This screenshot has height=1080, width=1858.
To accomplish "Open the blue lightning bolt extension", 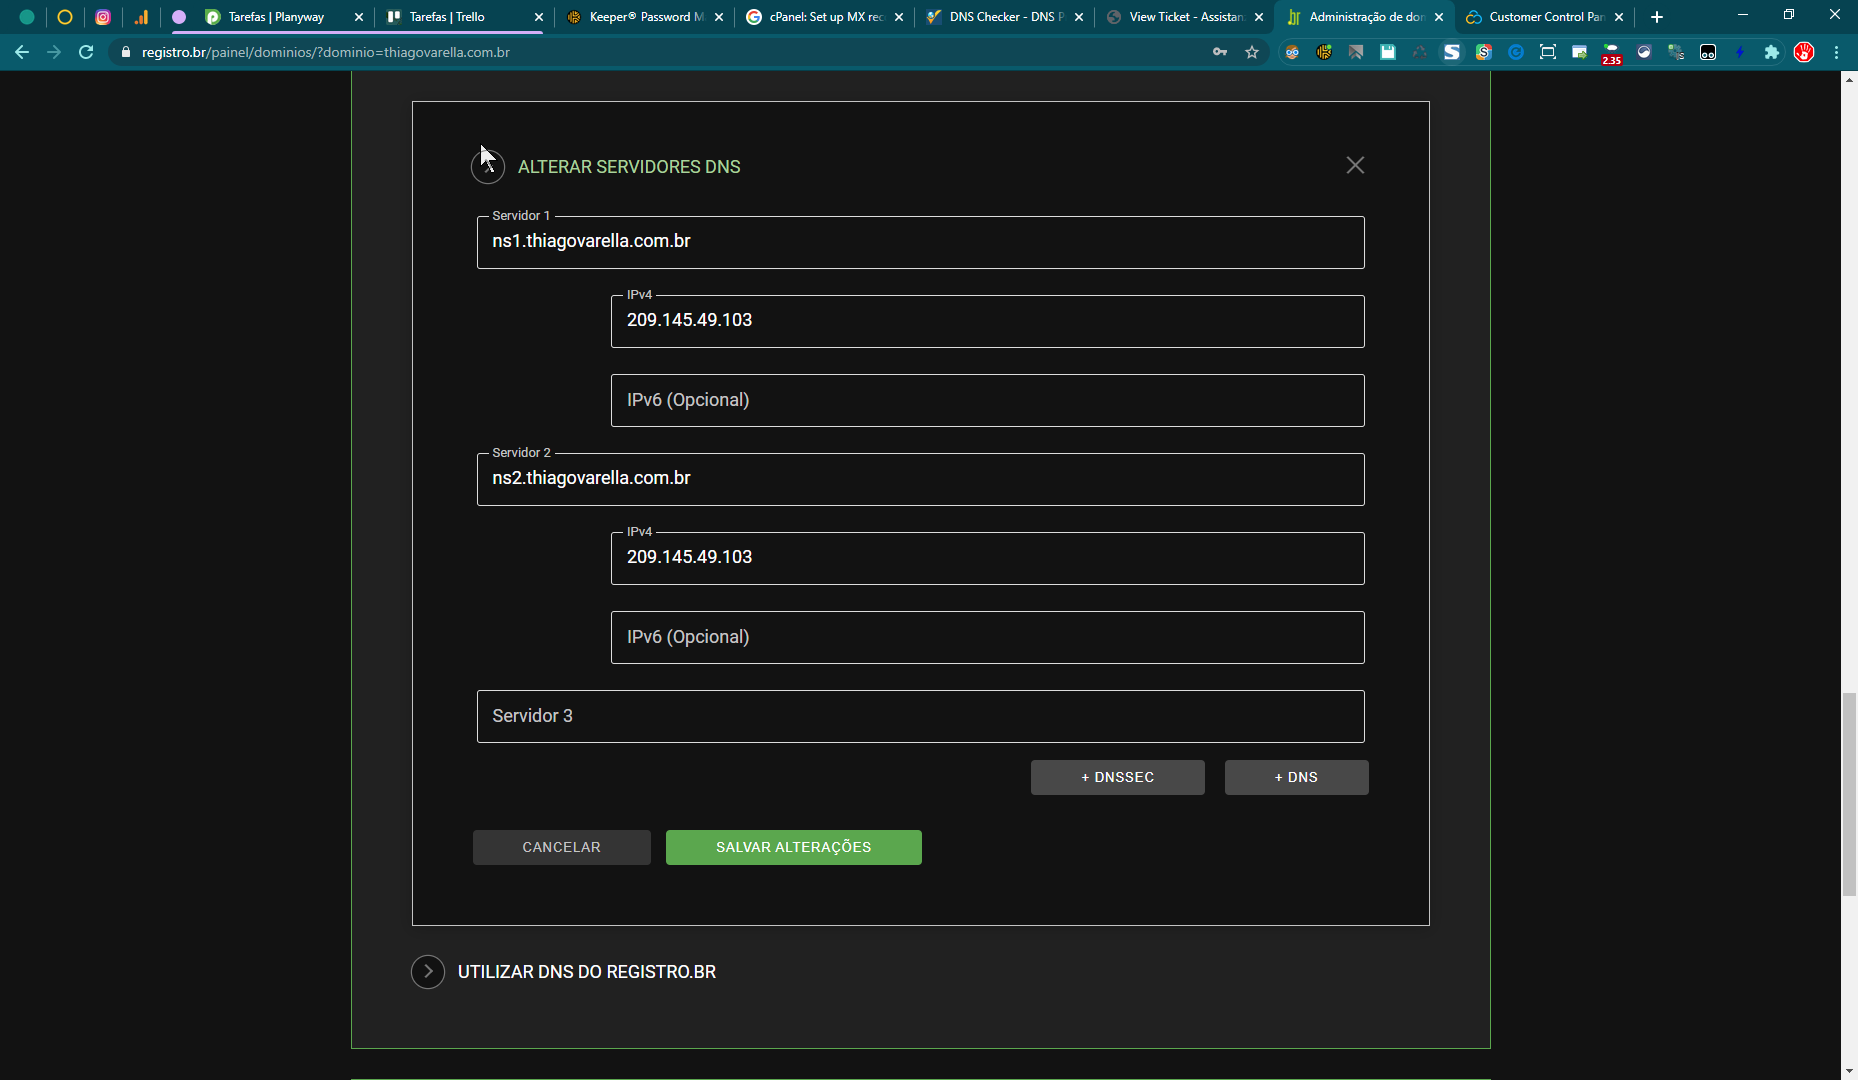I will [1740, 52].
